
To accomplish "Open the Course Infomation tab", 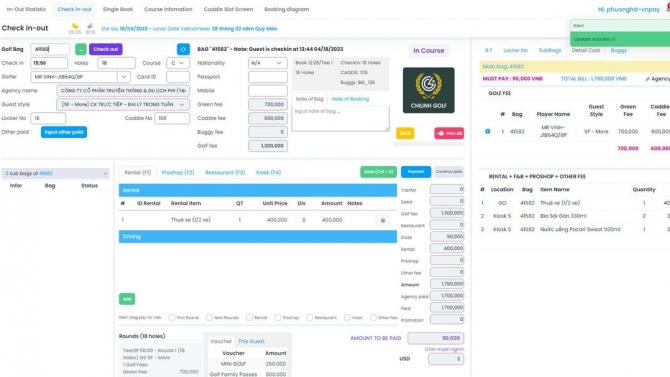I will pos(168,9).
